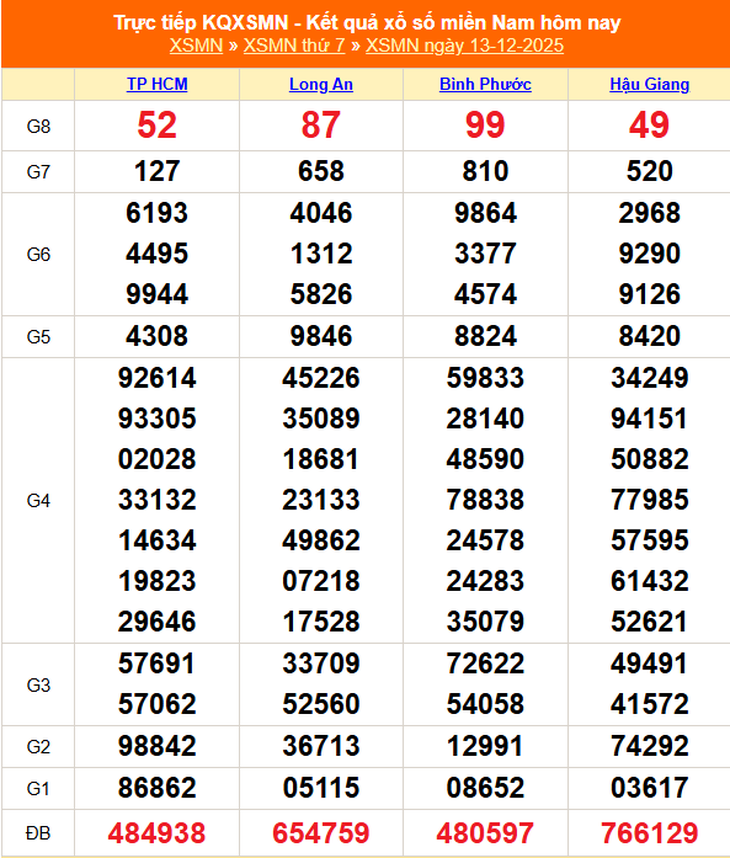Open the Hậu Giang province link
Screen dimensions: 730x858
click(650, 84)
